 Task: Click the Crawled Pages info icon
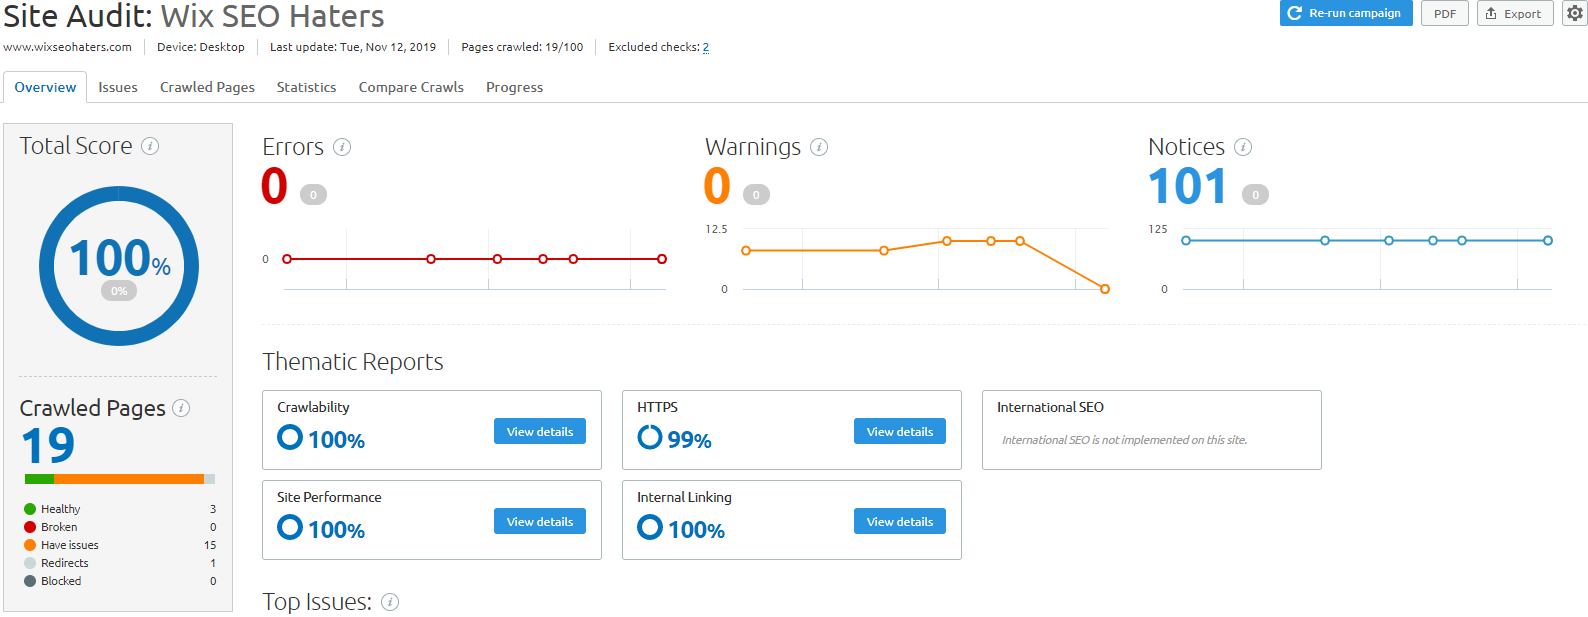click(x=181, y=408)
